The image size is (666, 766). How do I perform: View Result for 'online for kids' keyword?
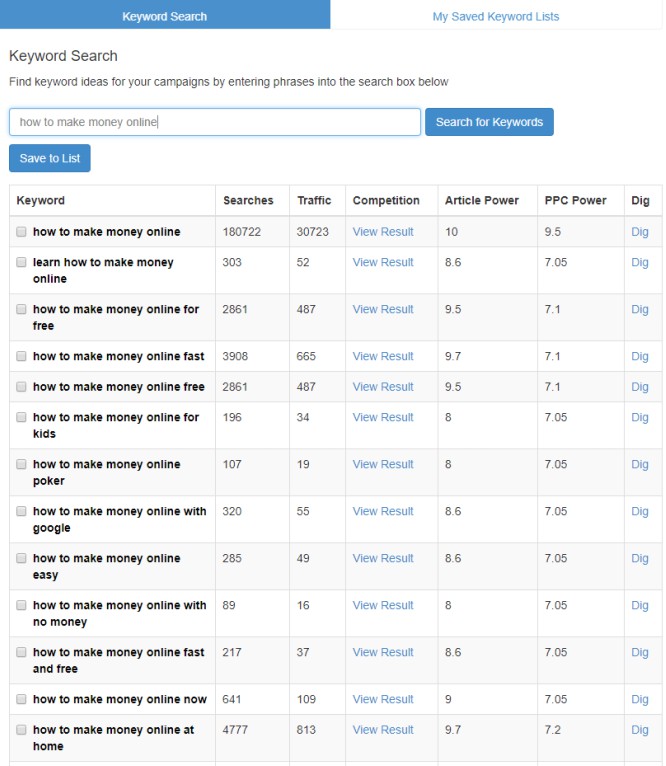click(x=383, y=417)
